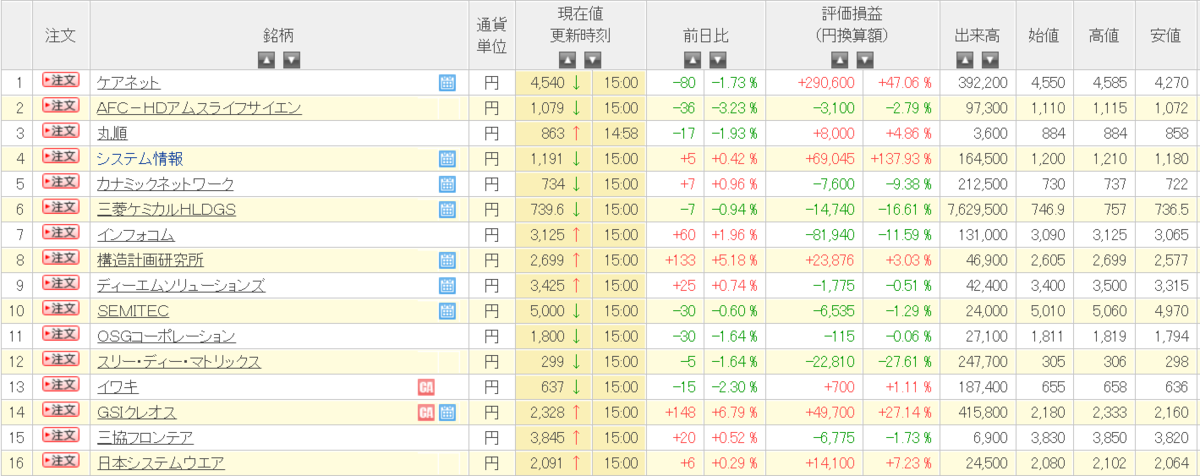This screenshot has width=1200, height=476.
Task: Click 注文 button for スリー・ディー・マトリックス
Action: (x=60, y=360)
